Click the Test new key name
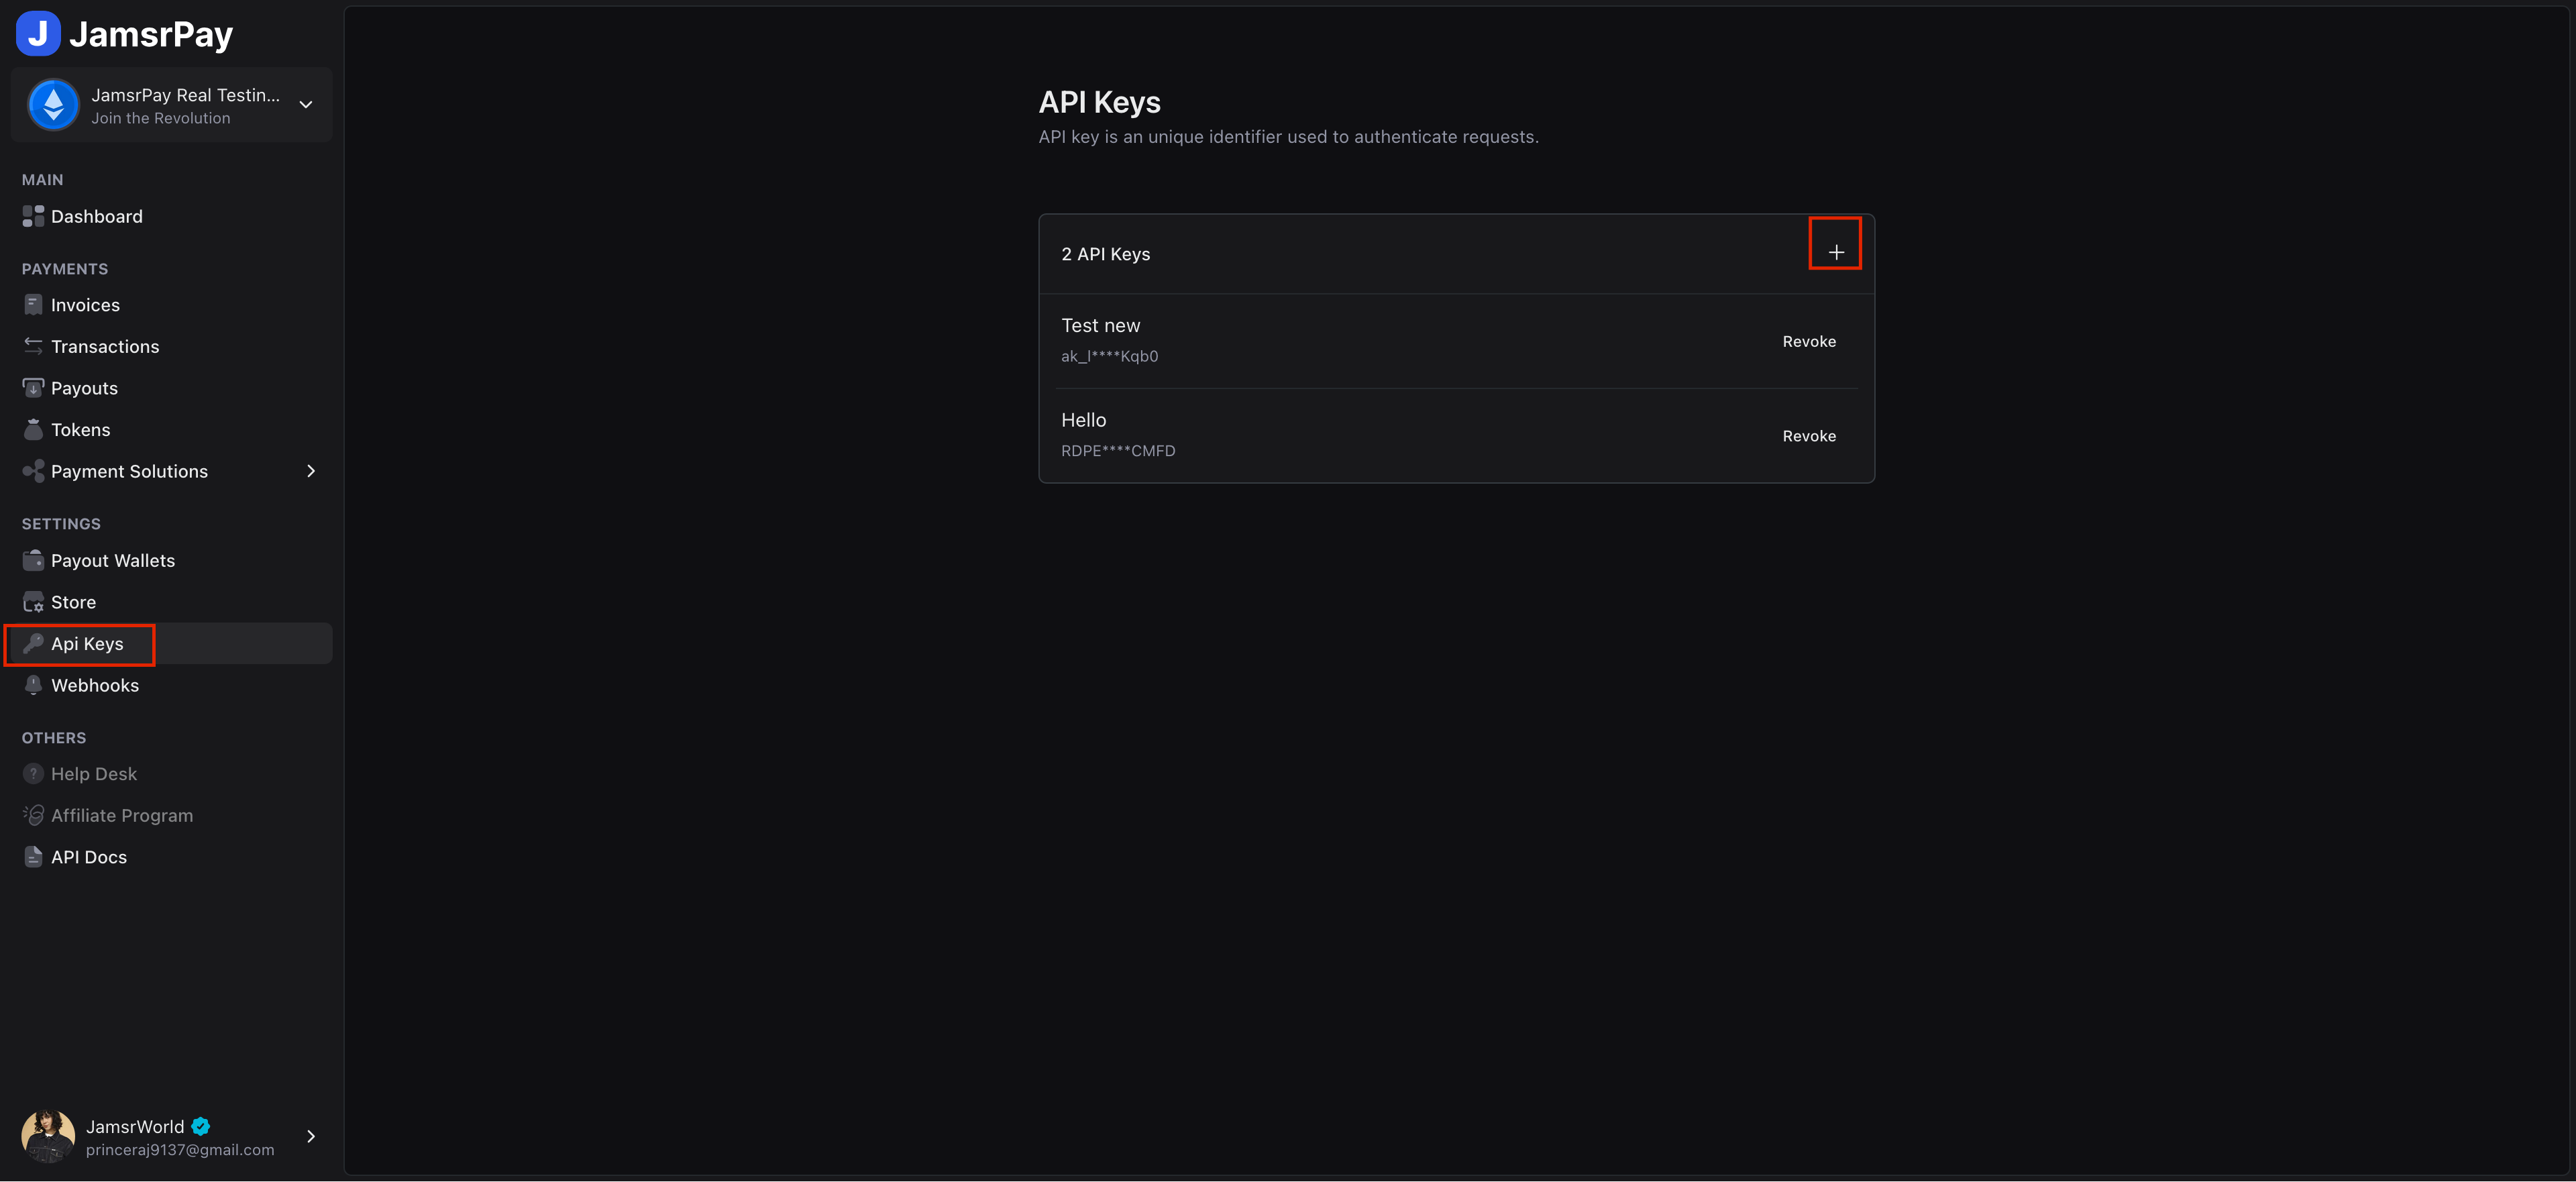This screenshot has height=1182, width=2576. coord(1100,325)
